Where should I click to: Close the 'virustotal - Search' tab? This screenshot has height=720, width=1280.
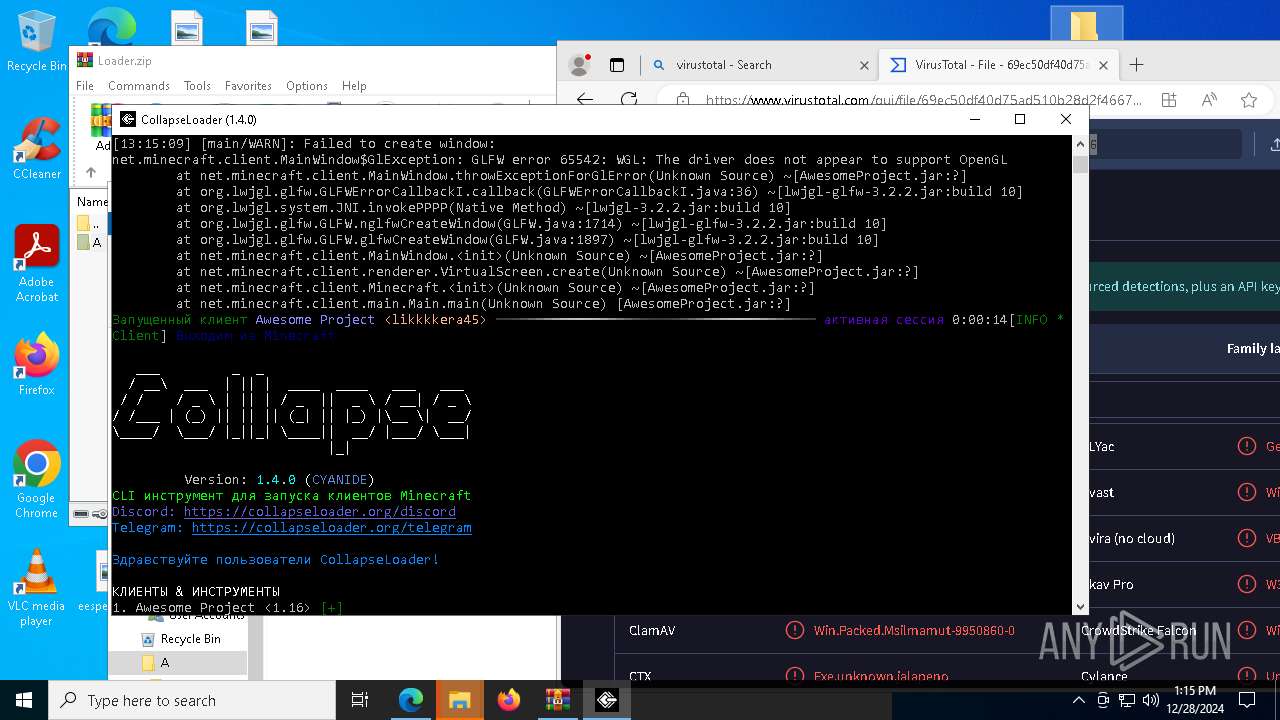pyautogui.click(x=864, y=65)
